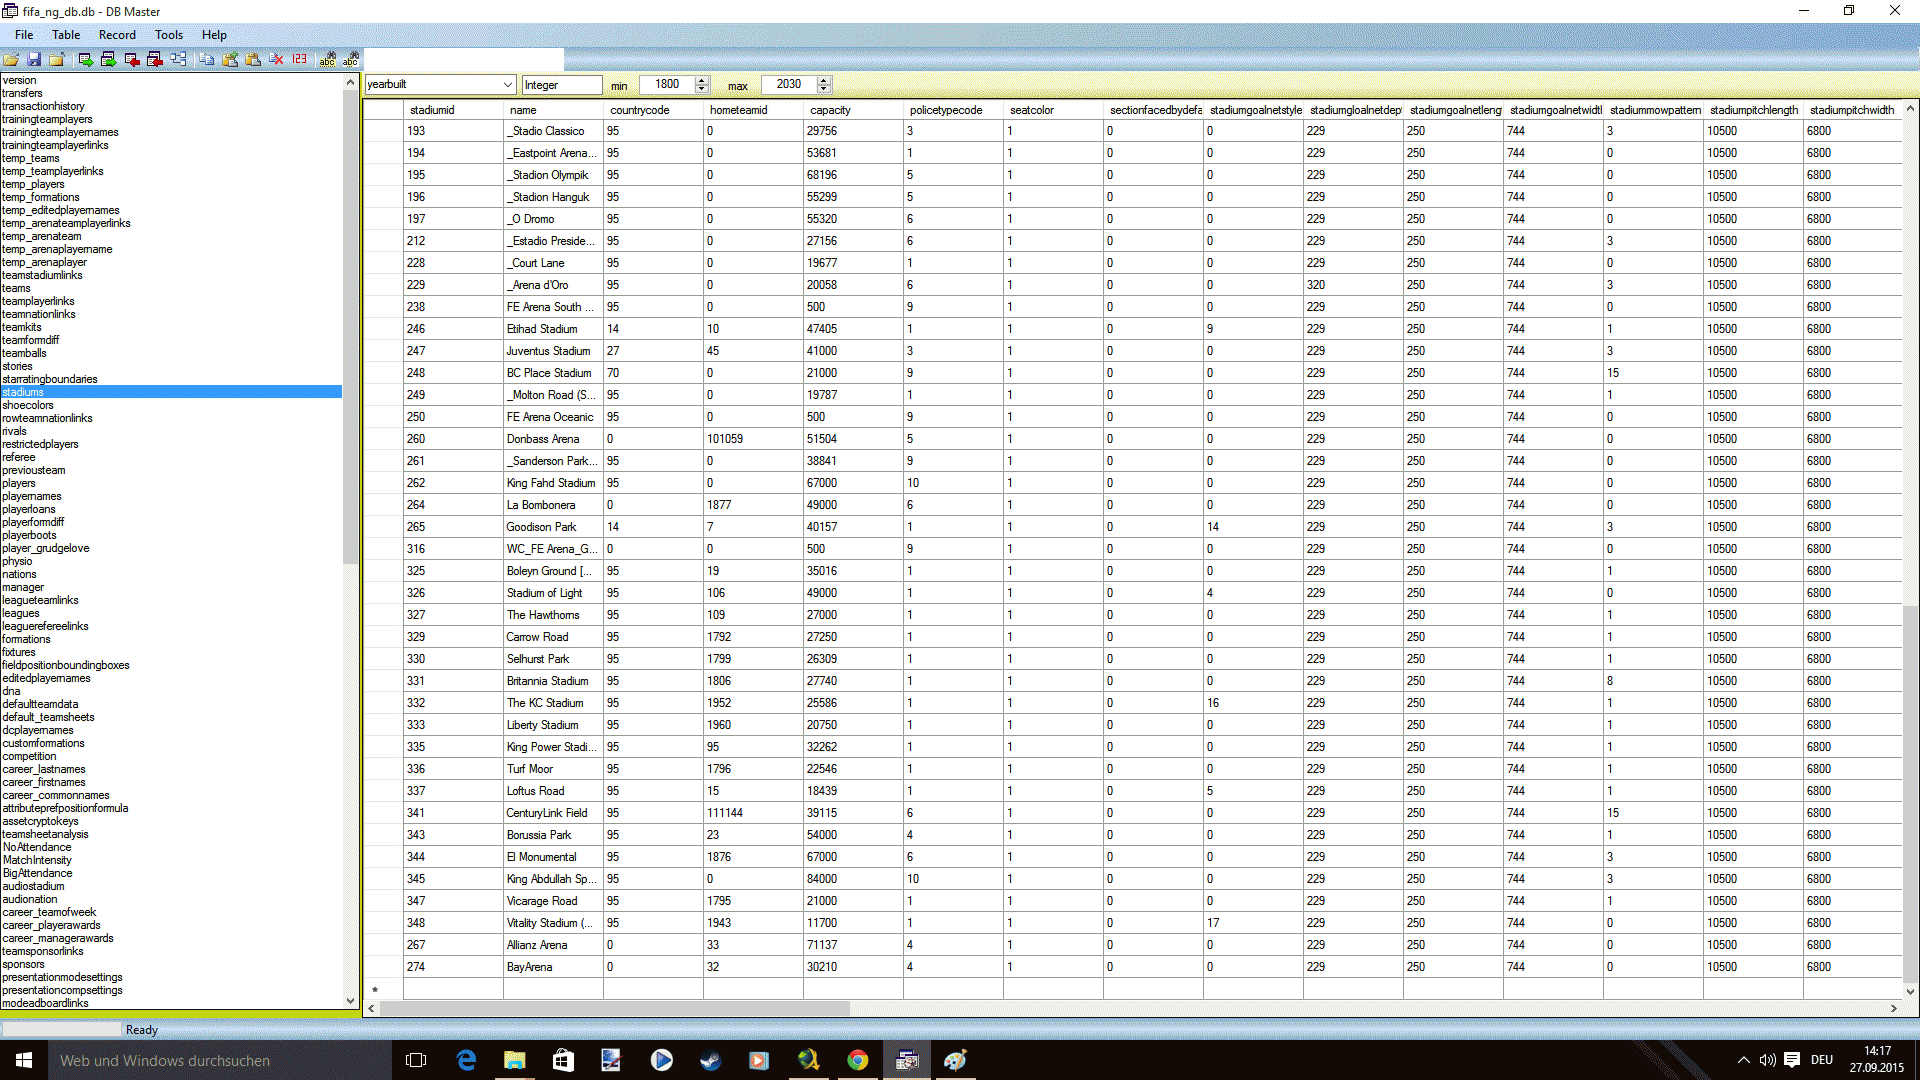Click the policetypecode column header
Screen dimensions: 1920x1080
click(x=953, y=110)
